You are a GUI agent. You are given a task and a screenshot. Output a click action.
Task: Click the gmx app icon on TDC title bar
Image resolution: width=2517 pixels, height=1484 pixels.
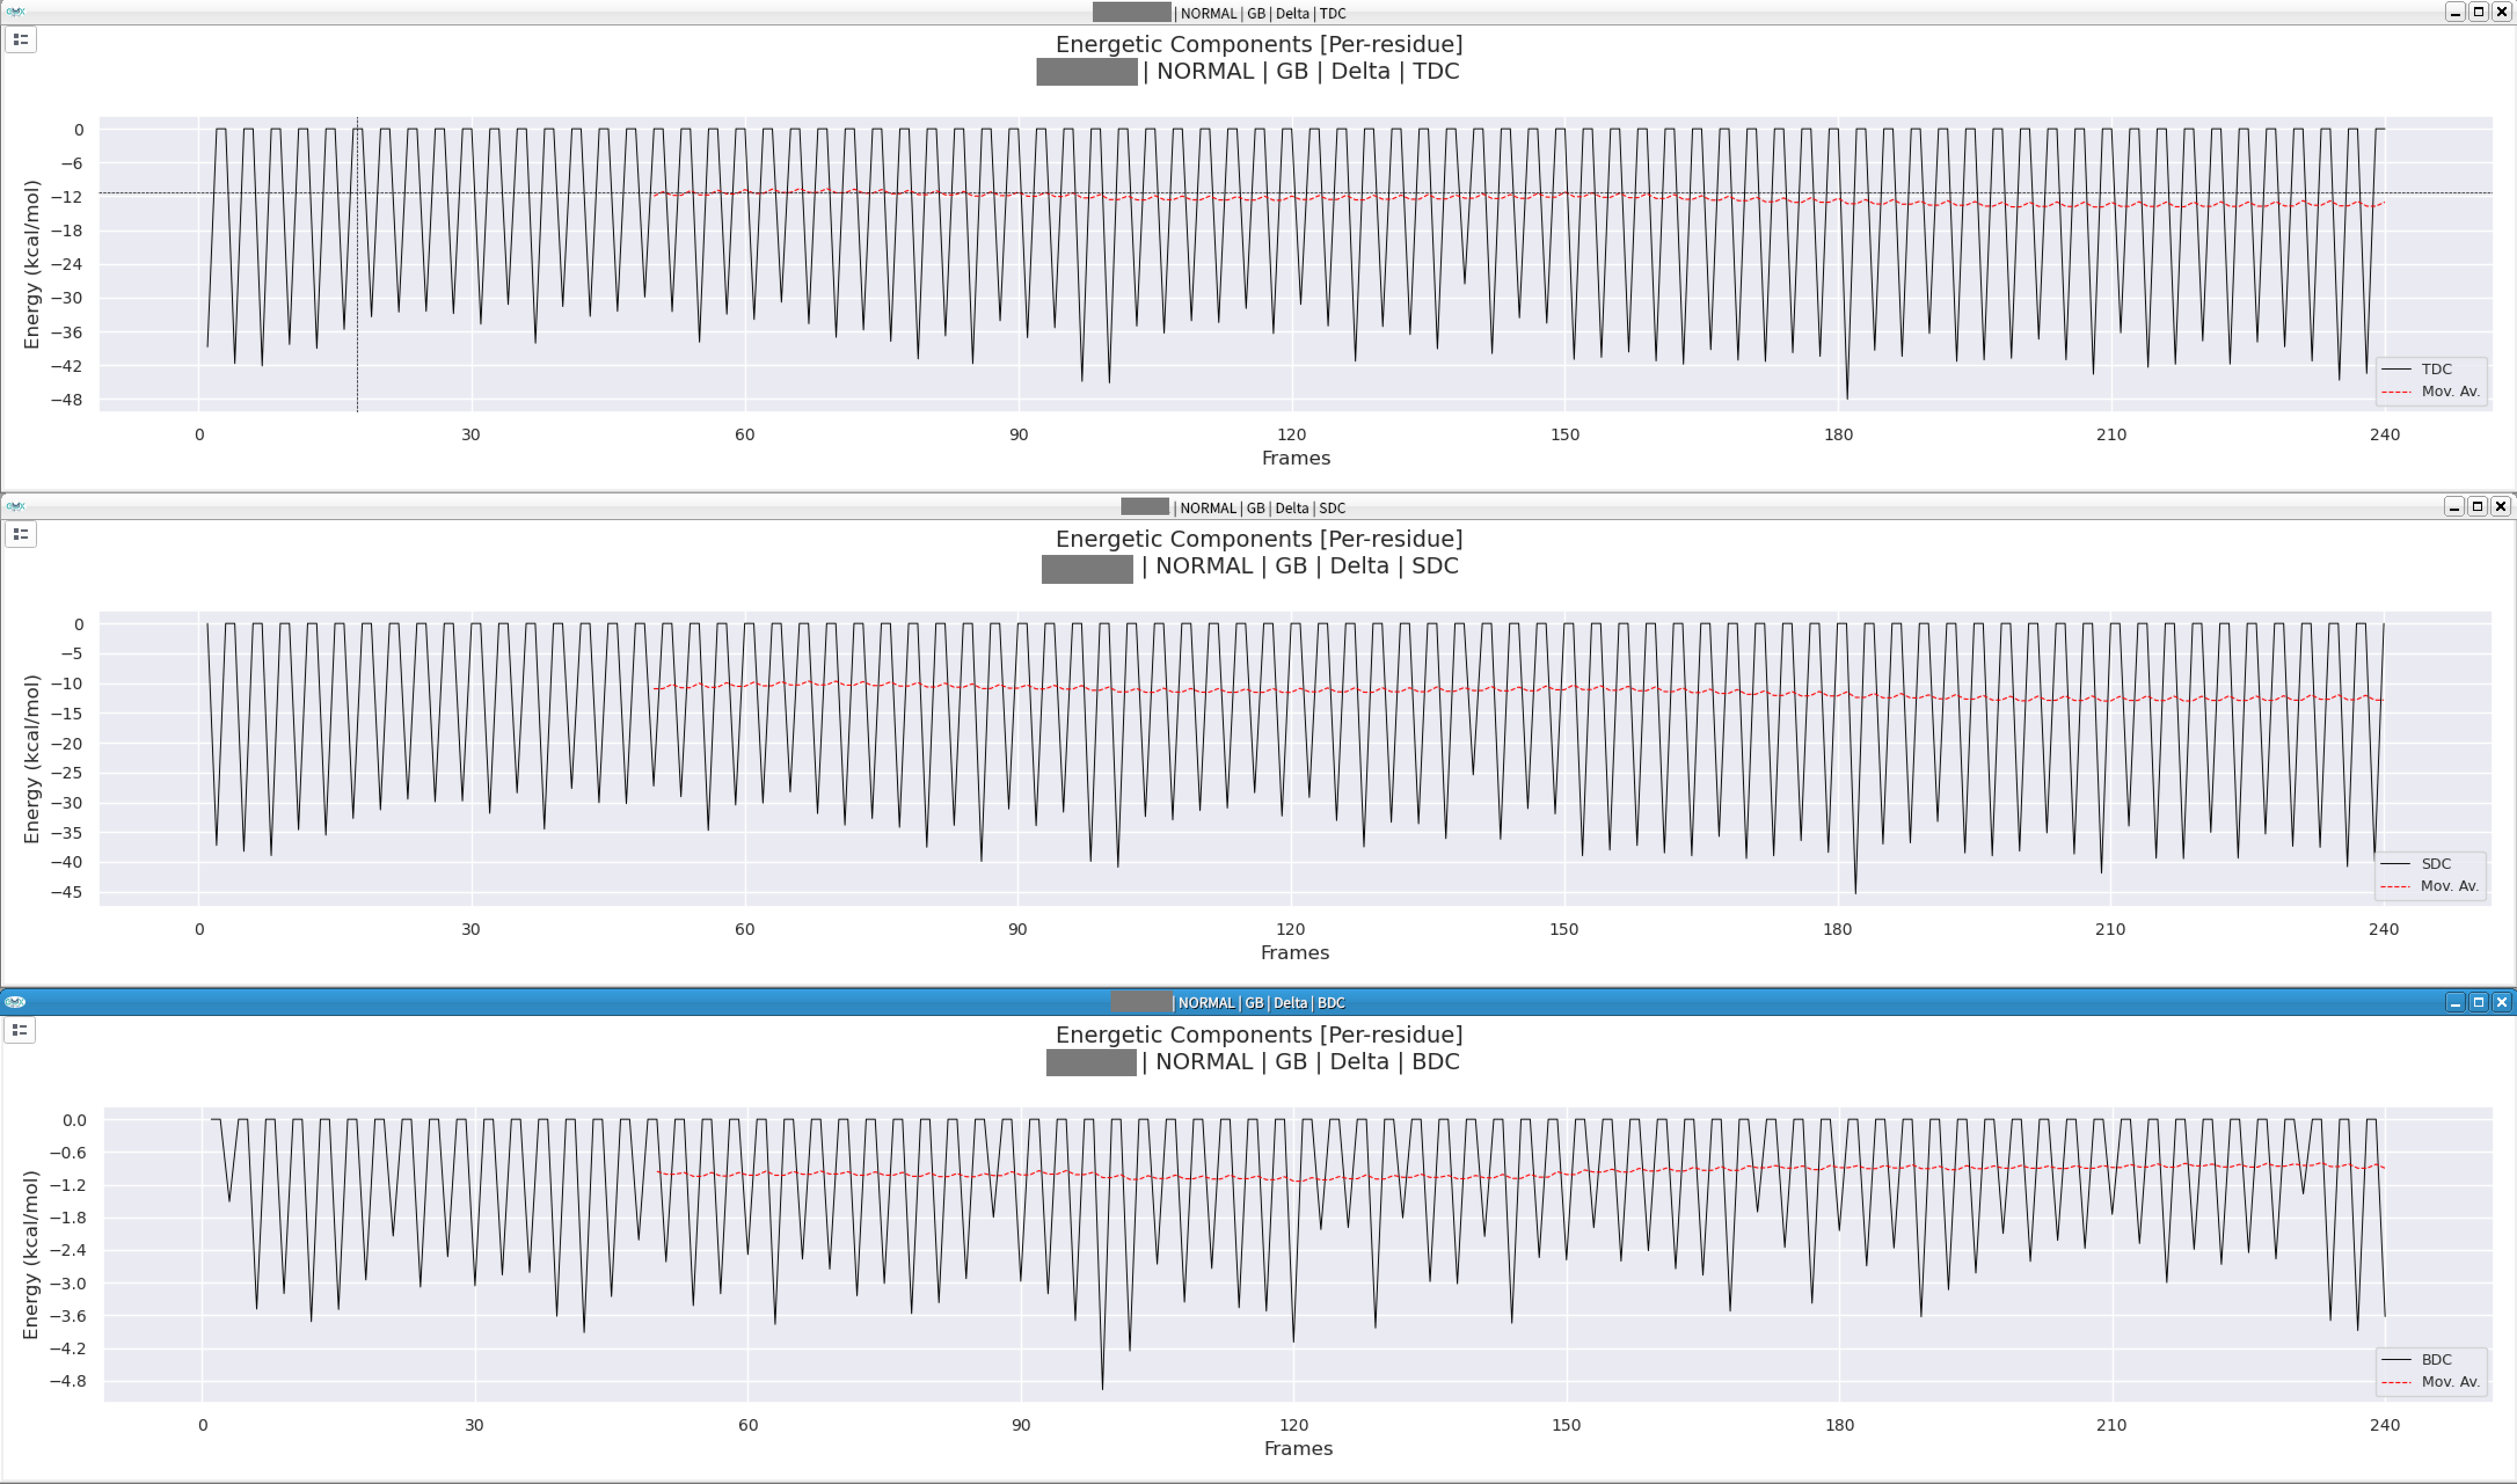tap(14, 12)
